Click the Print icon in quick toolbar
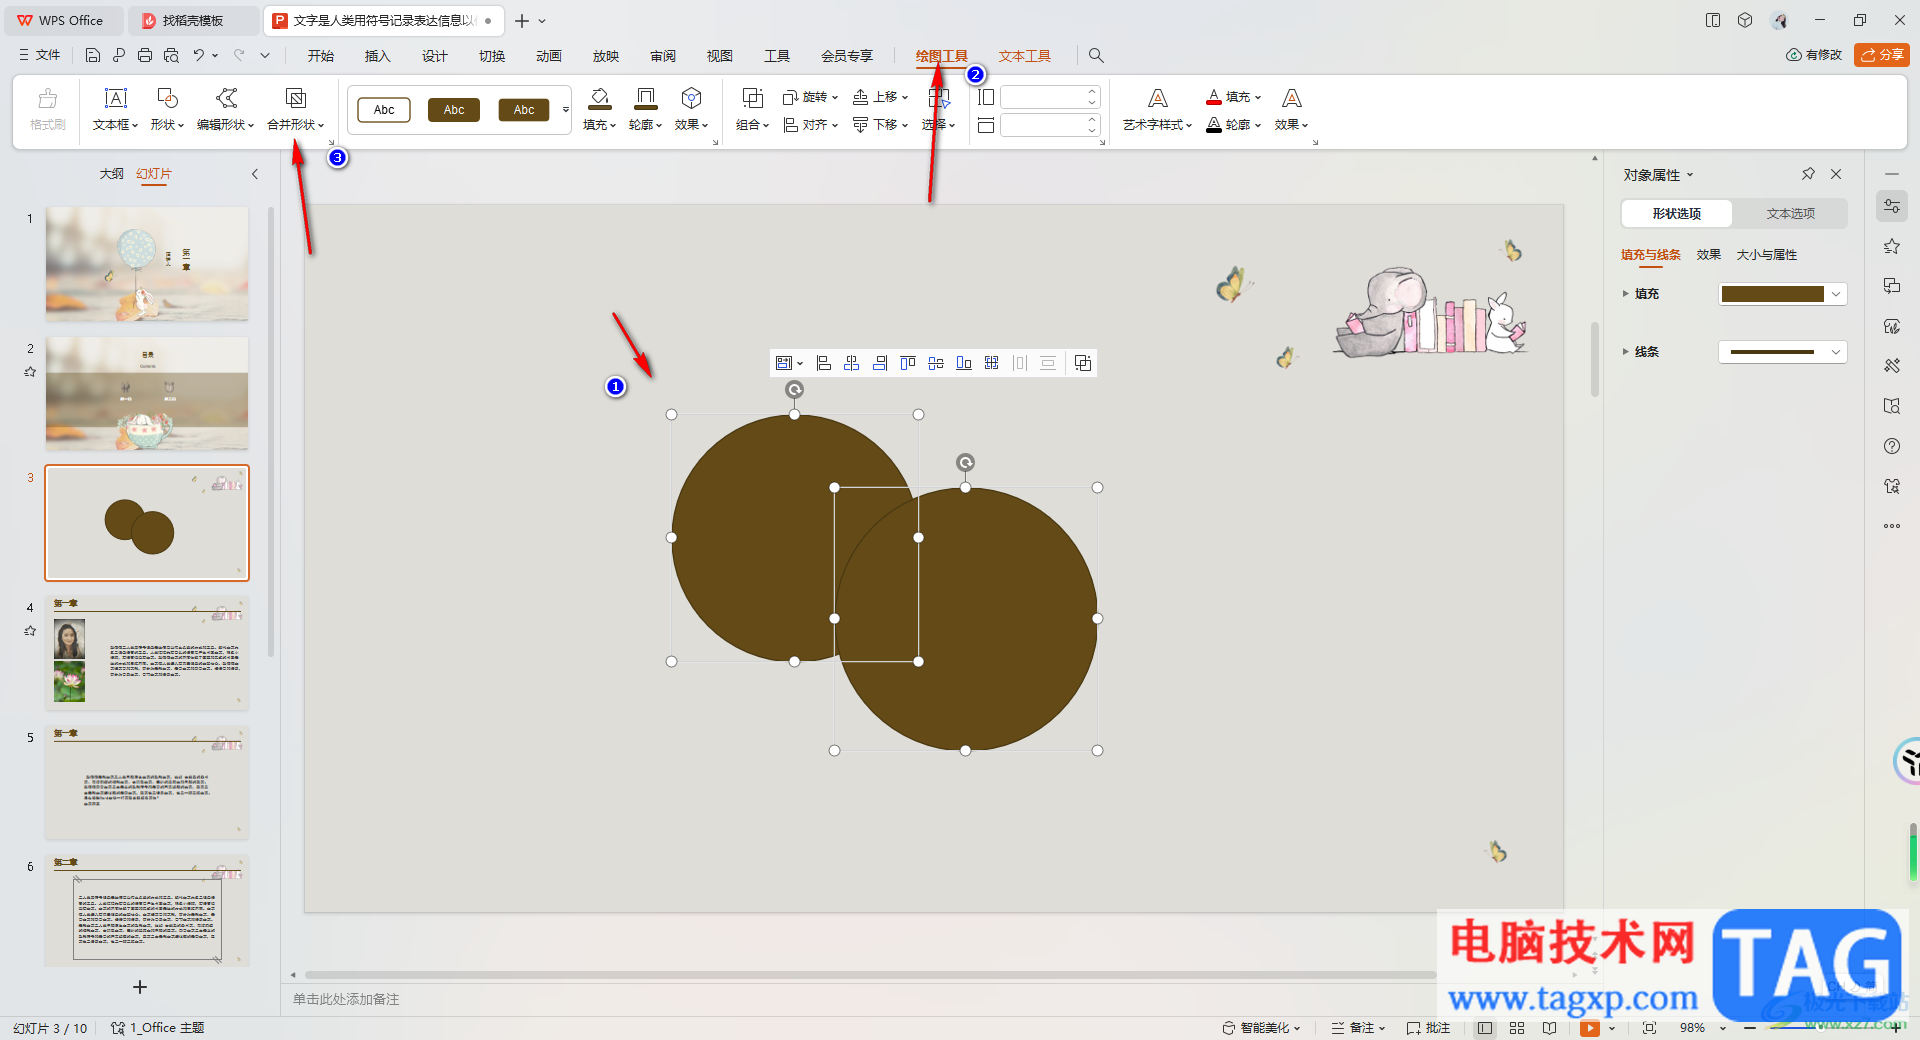 [x=145, y=55]
